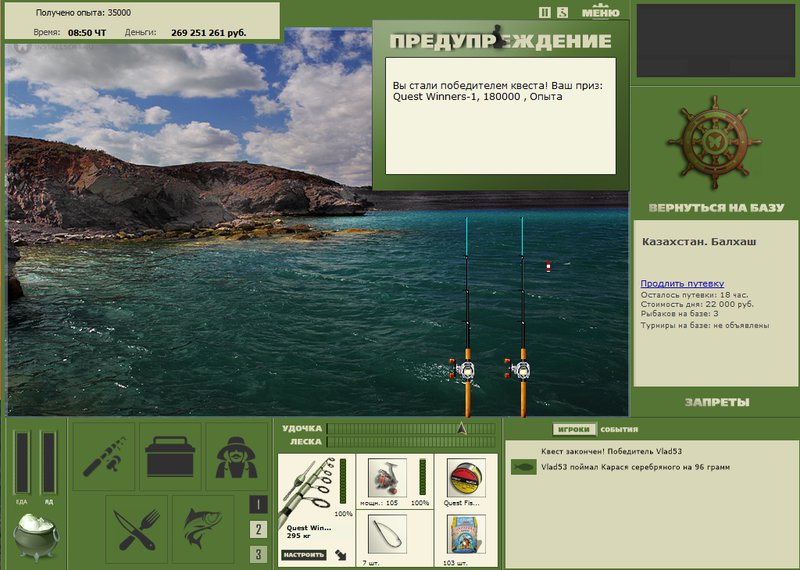Open the tackle box inventory icon
The image size is (800, 570).
(x=170, y=457)
